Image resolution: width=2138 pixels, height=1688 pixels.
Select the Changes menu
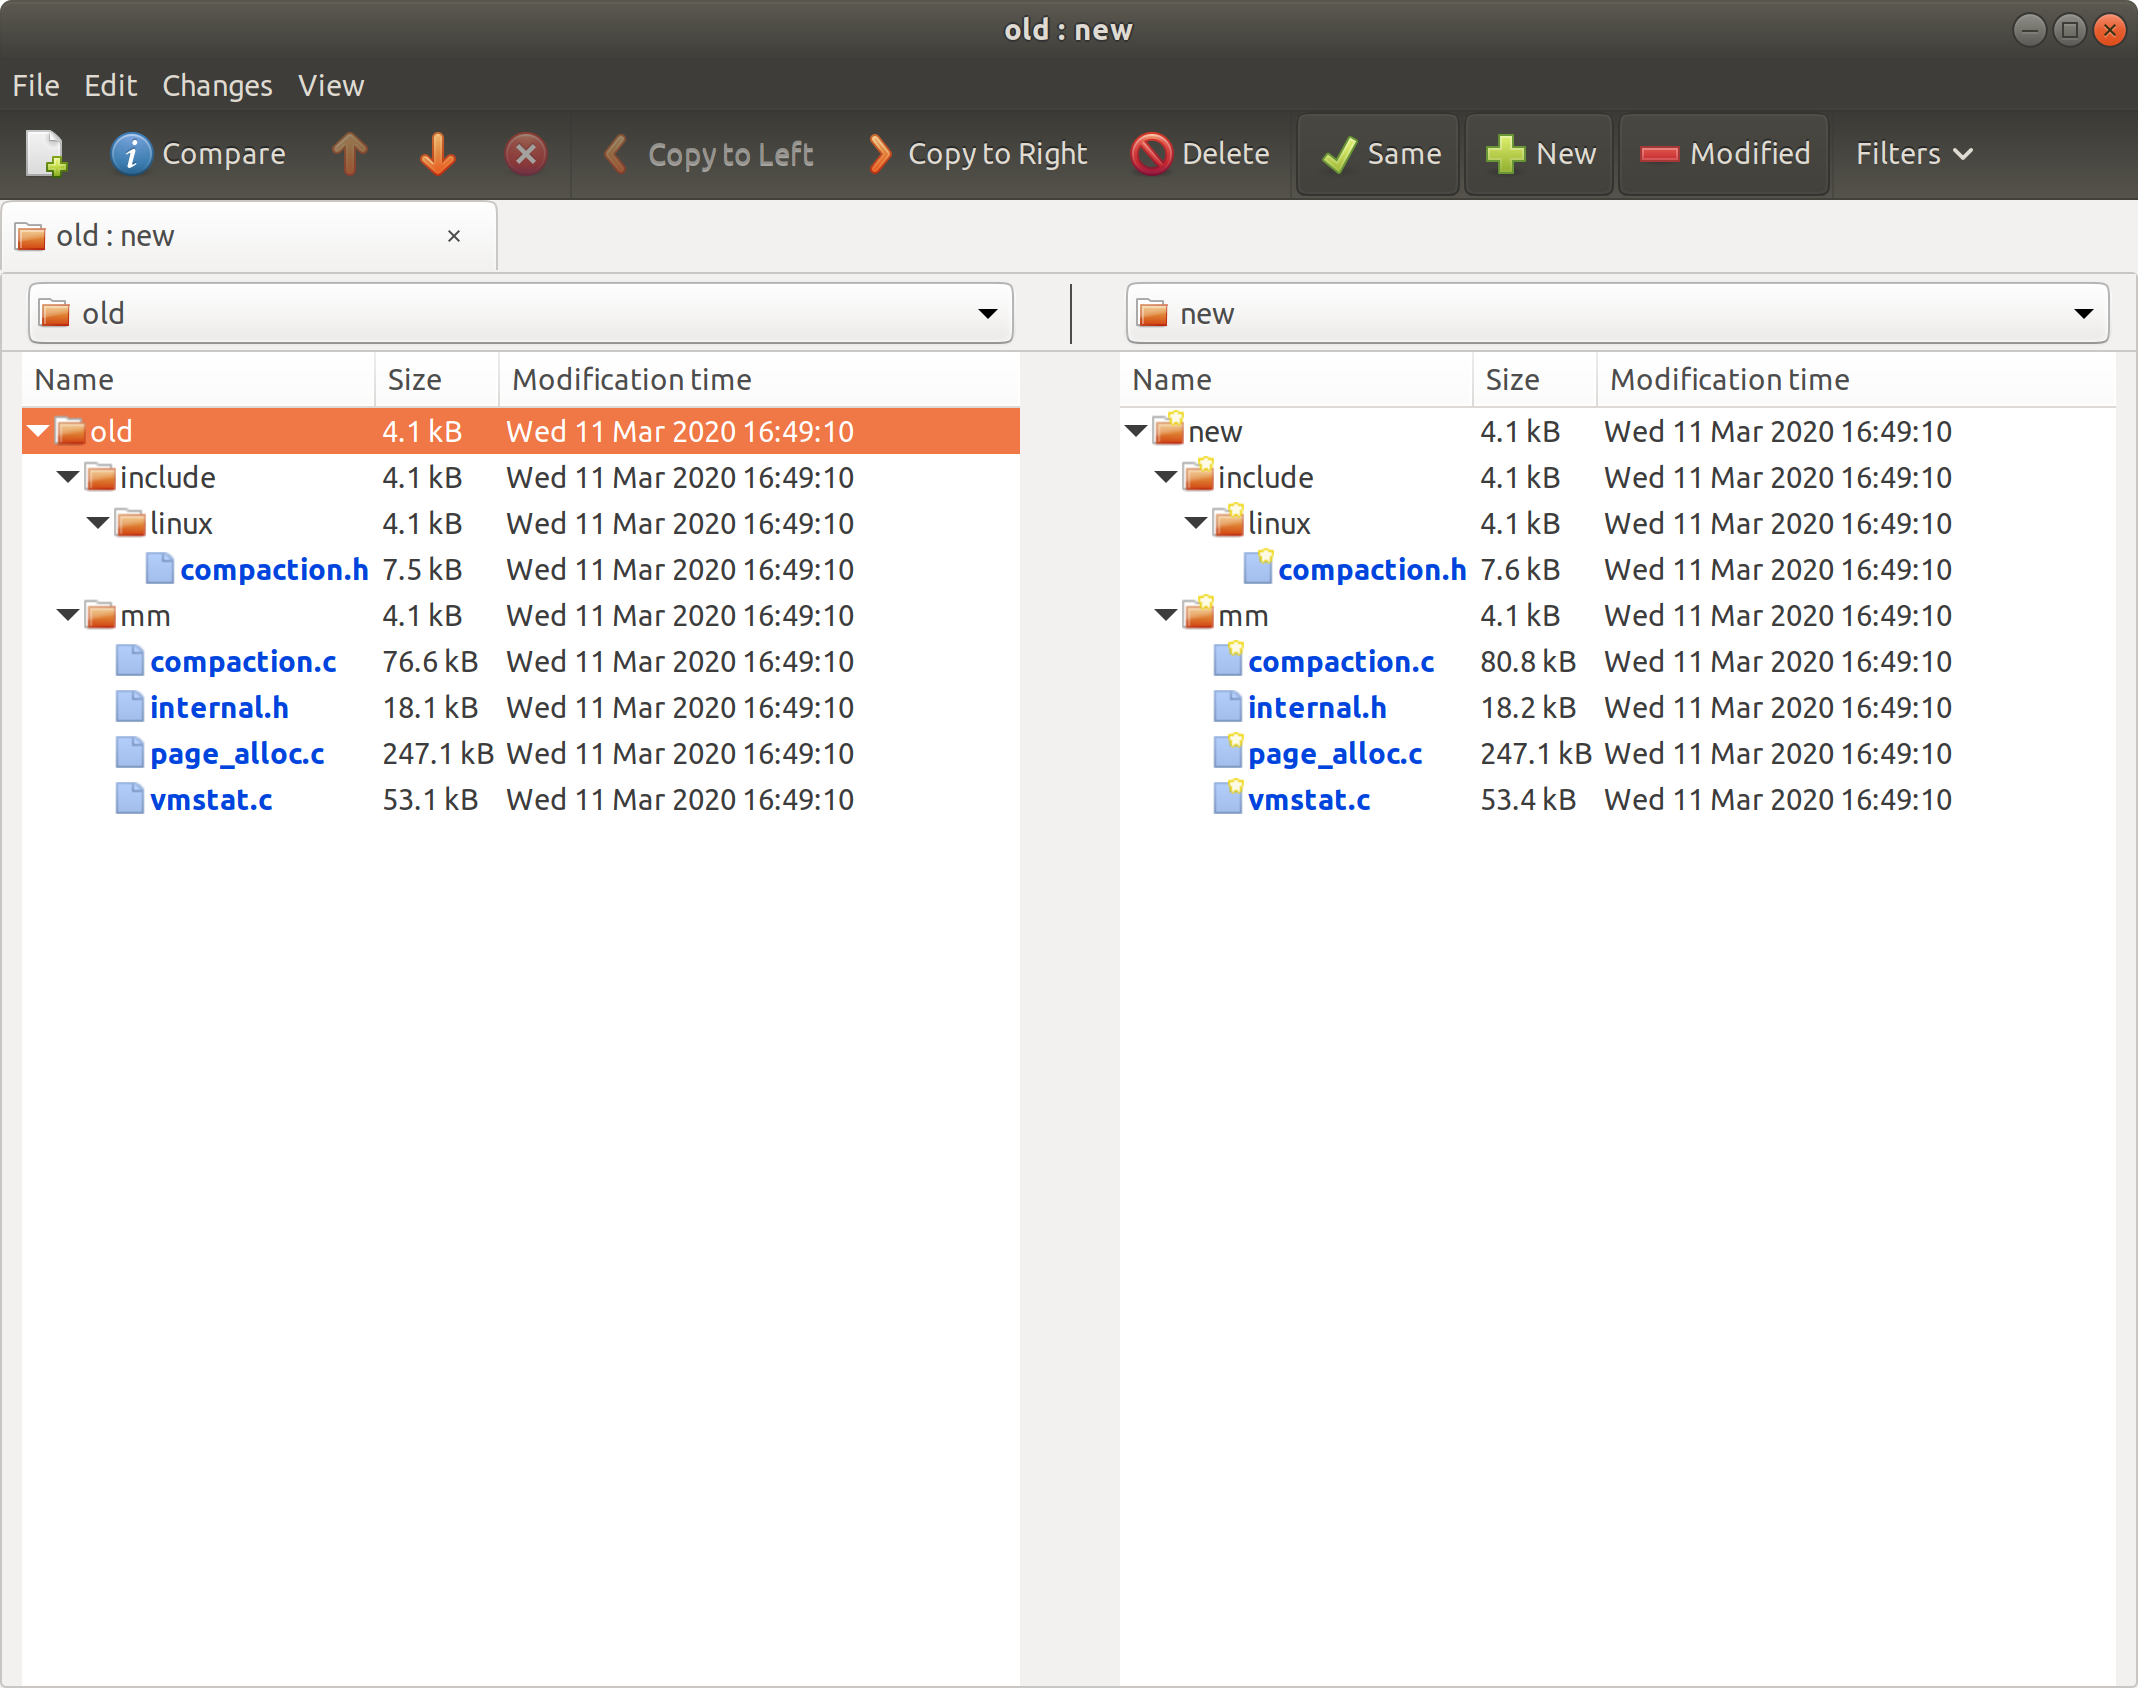217,82
